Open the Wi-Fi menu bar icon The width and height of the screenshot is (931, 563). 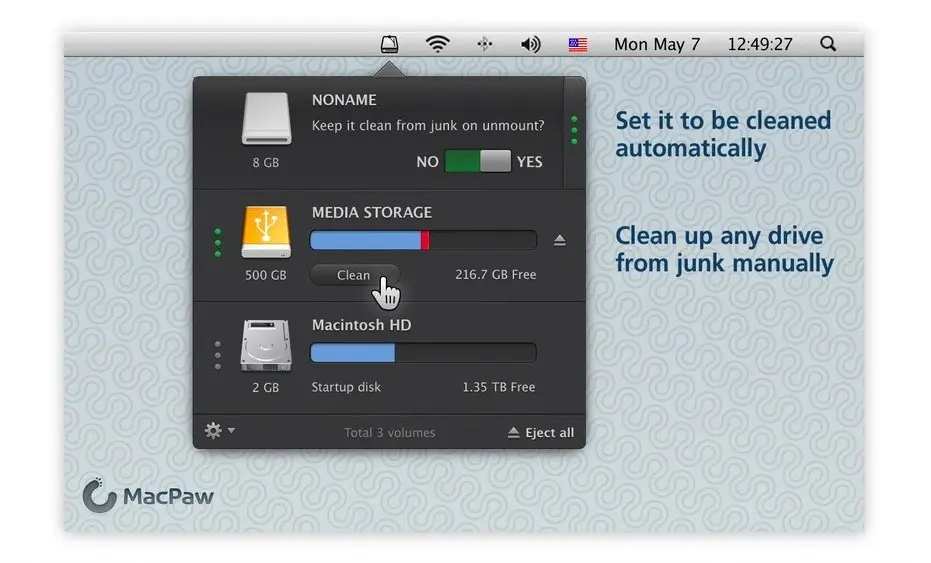pyautogui.click(x=438, y=44)
